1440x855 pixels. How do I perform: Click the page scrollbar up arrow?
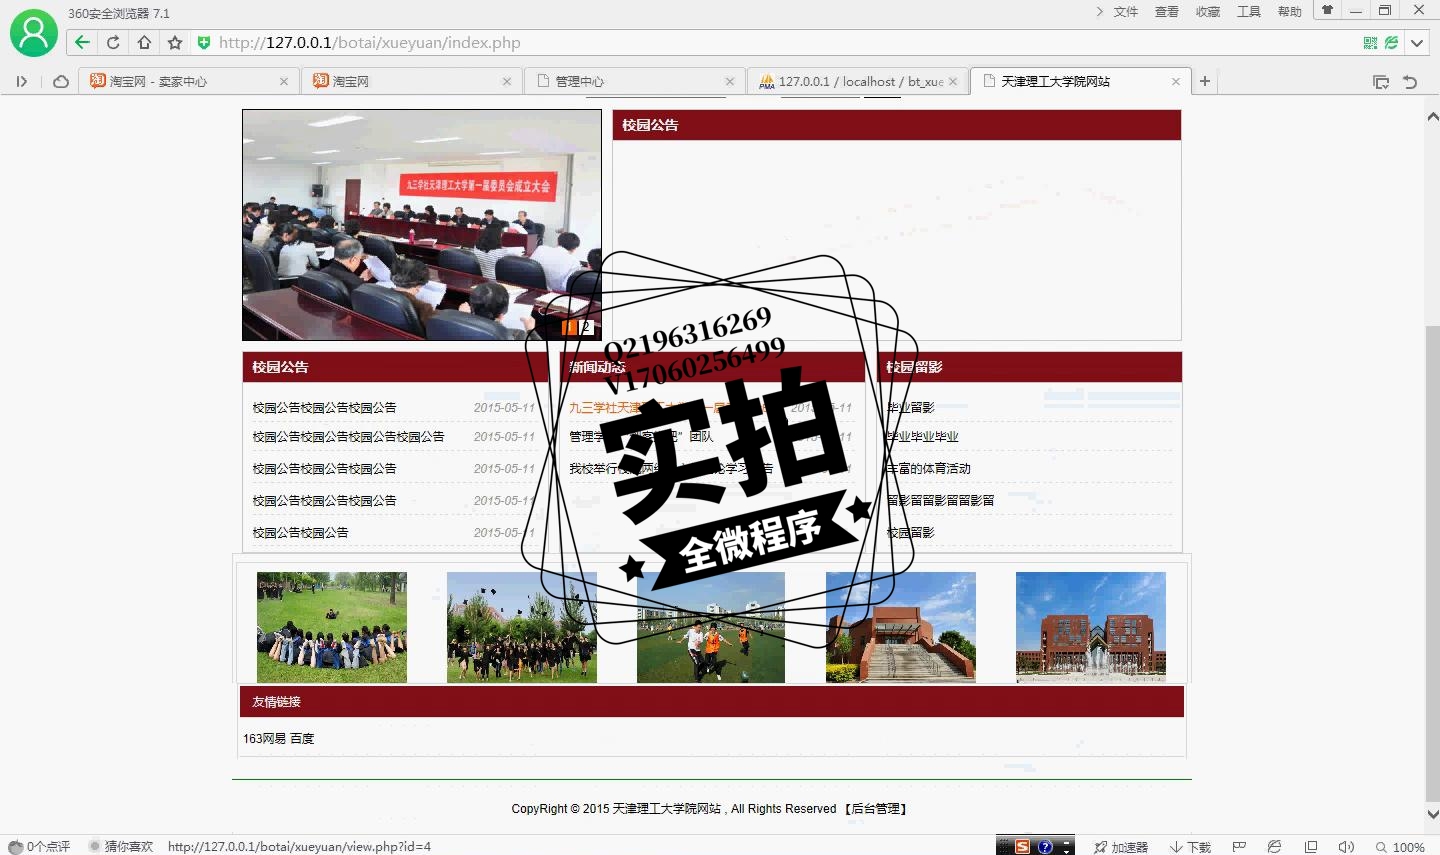[1432, 117]
